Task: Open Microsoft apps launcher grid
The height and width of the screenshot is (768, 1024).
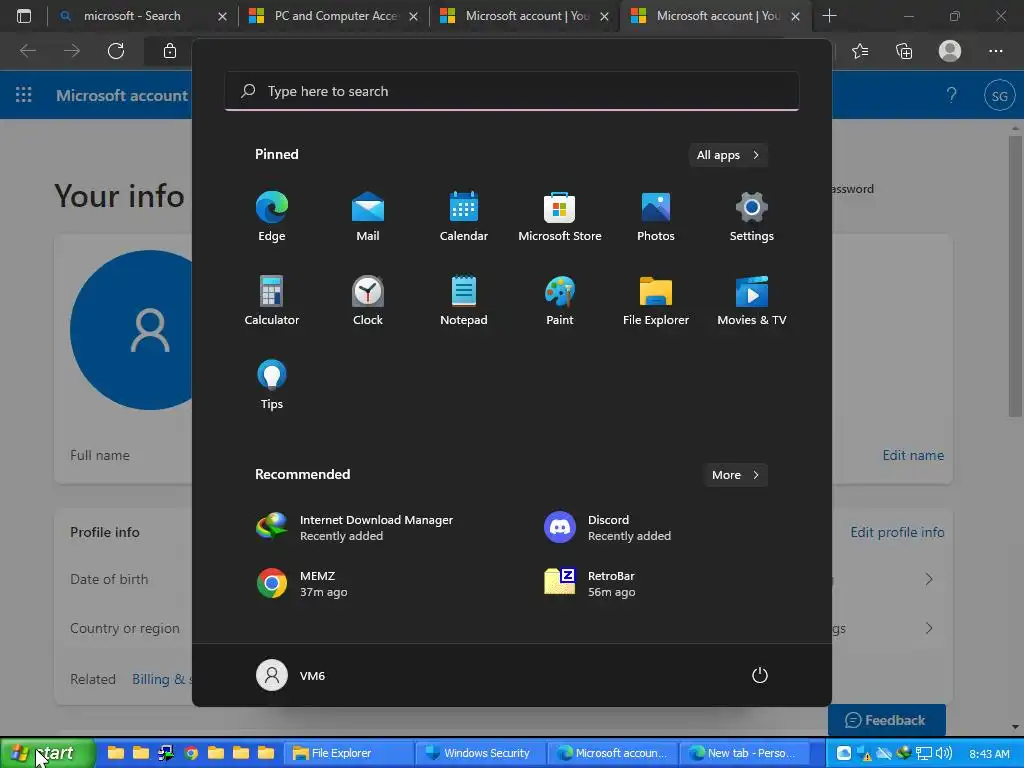Action: [x=24, y=95]
